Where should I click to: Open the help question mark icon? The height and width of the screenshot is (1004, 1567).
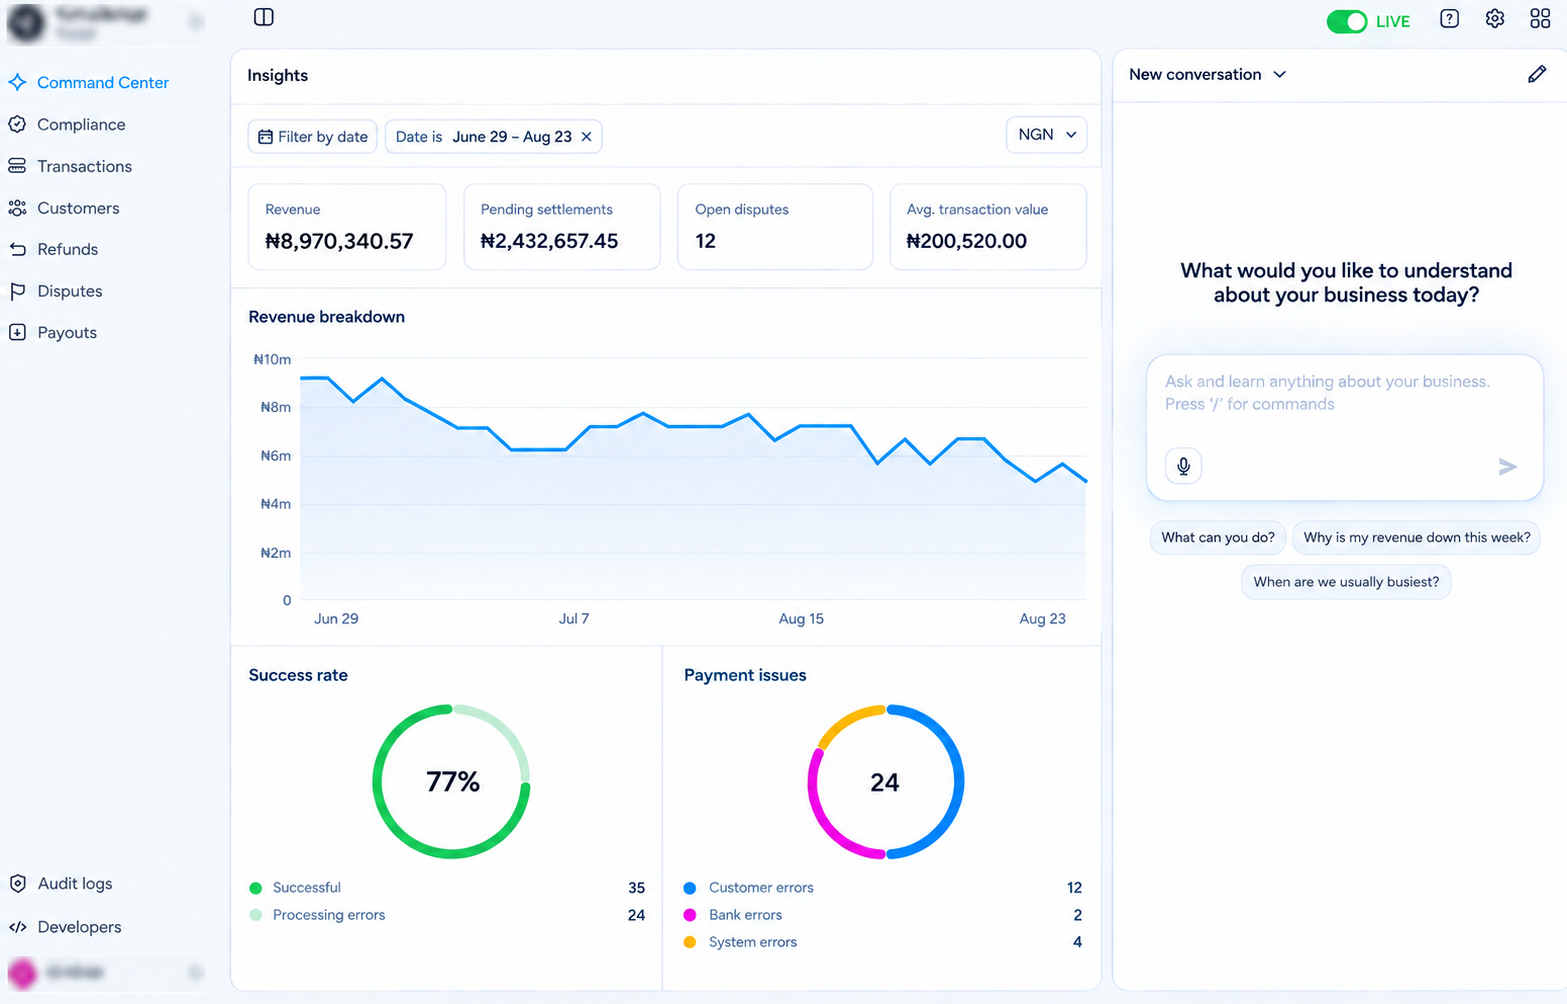pos(1449,19)
